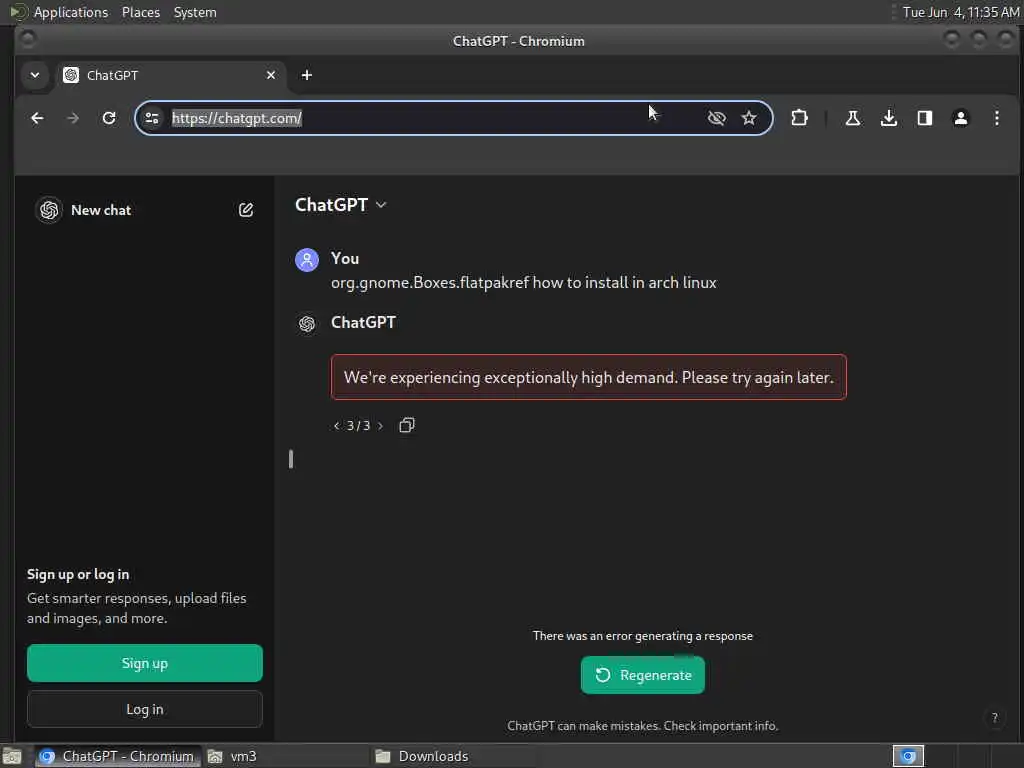This screenshot has width=1024, height=768.
Task: Open the tab search dropdown arrow
Action: 35,75
